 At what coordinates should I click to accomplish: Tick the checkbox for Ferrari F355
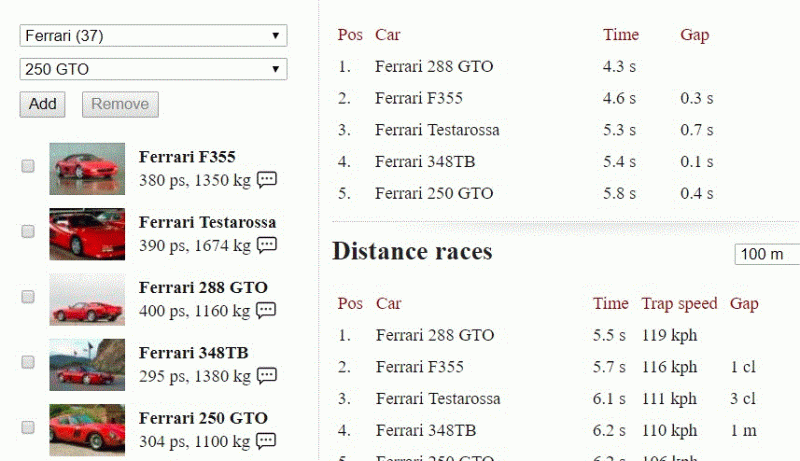pyautogui.click(x=28, y=166)
